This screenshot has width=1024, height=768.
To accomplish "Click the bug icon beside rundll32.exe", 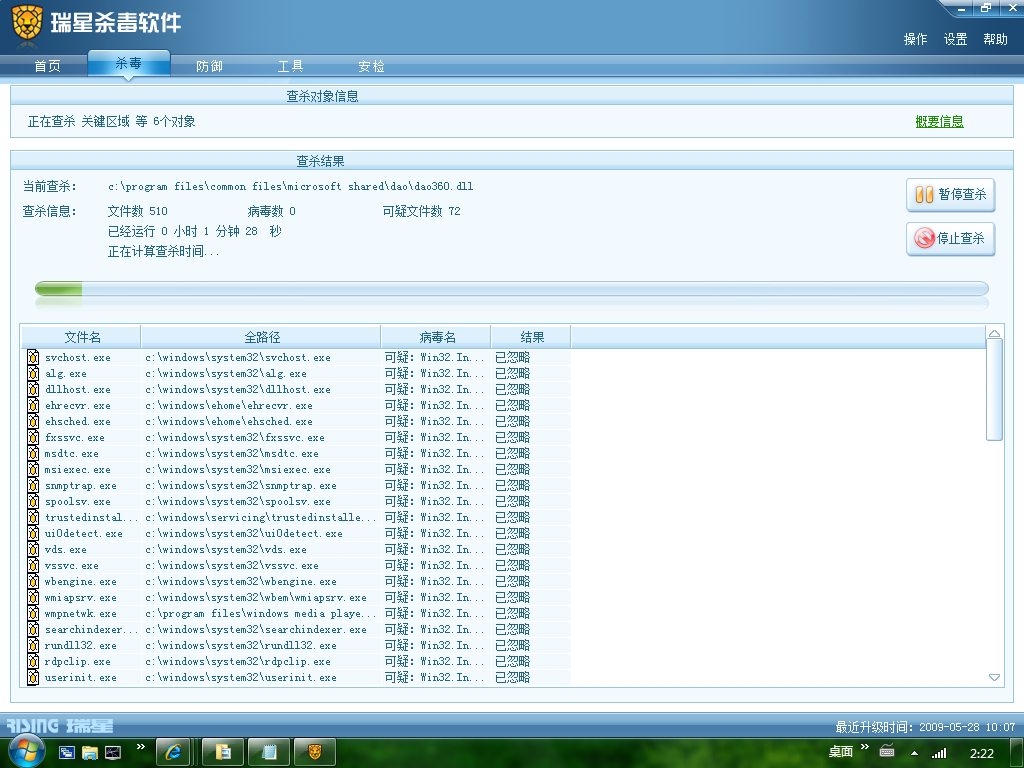I will 33,645.
